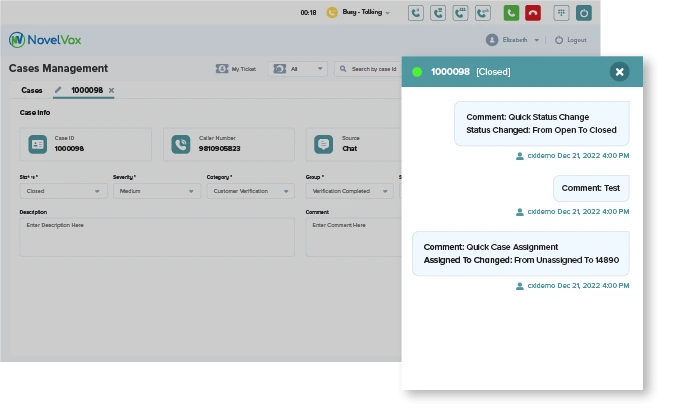Click the yellow Busy status phone icon

(x=332, y=12)
